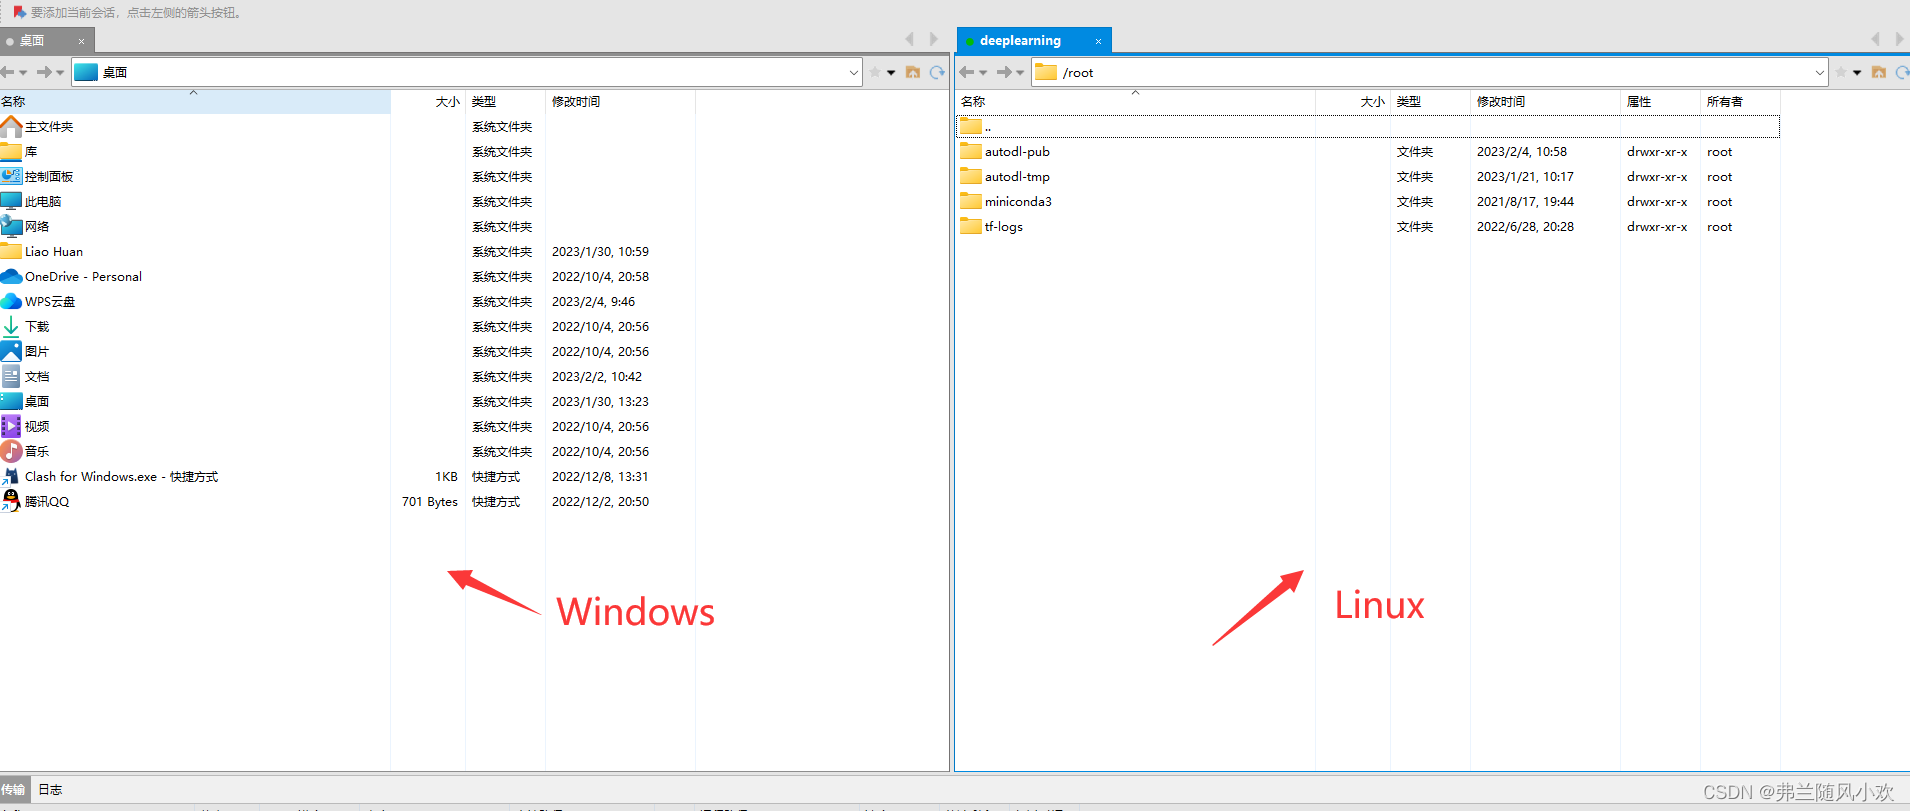Screen dimensions: 1910x811
Task: Open the 传输 tab at the bottom
Action: click(x=13, y=790)
